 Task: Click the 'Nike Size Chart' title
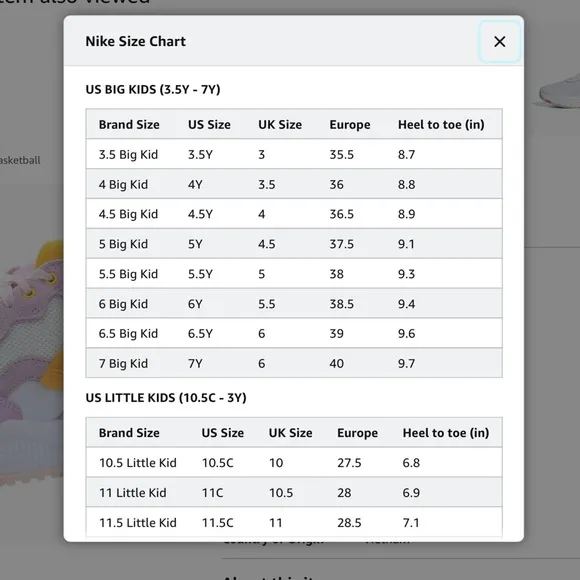(135, 41)
